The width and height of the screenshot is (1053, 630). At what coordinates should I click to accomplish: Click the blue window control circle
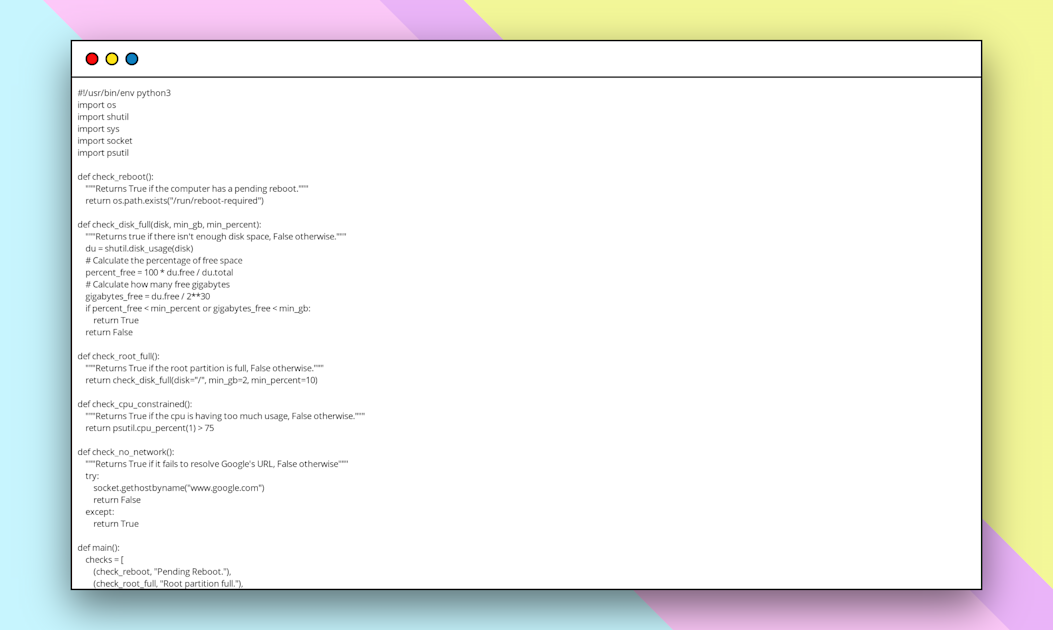coord(131,58)
